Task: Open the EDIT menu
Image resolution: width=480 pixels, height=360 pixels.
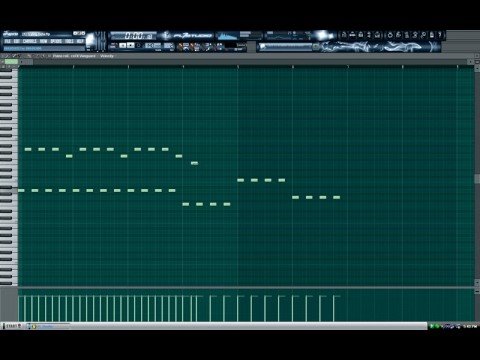Action: point(17,41)
